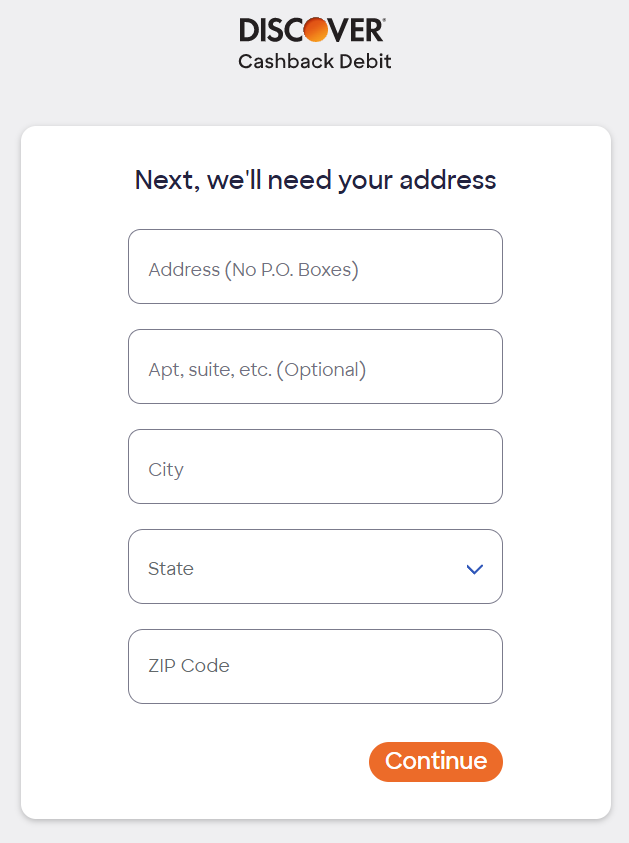Image resolution: width=629 pixels, height=843 pixels.
Task: Click the 'Cashback Debit' text under logo
Action: pyautogui.click(x=315, y=61)
